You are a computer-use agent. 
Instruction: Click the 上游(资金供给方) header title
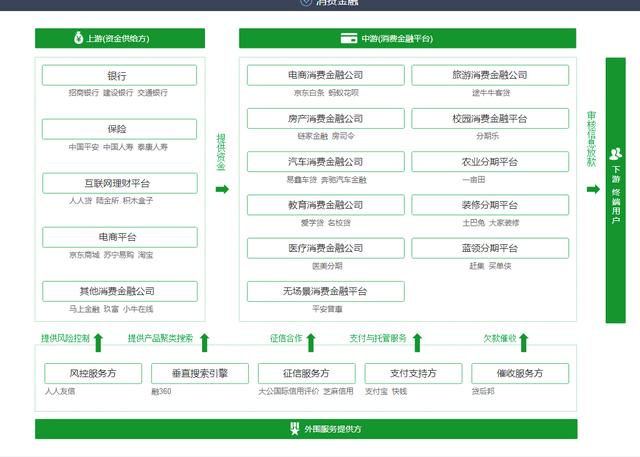pos(118,38)
